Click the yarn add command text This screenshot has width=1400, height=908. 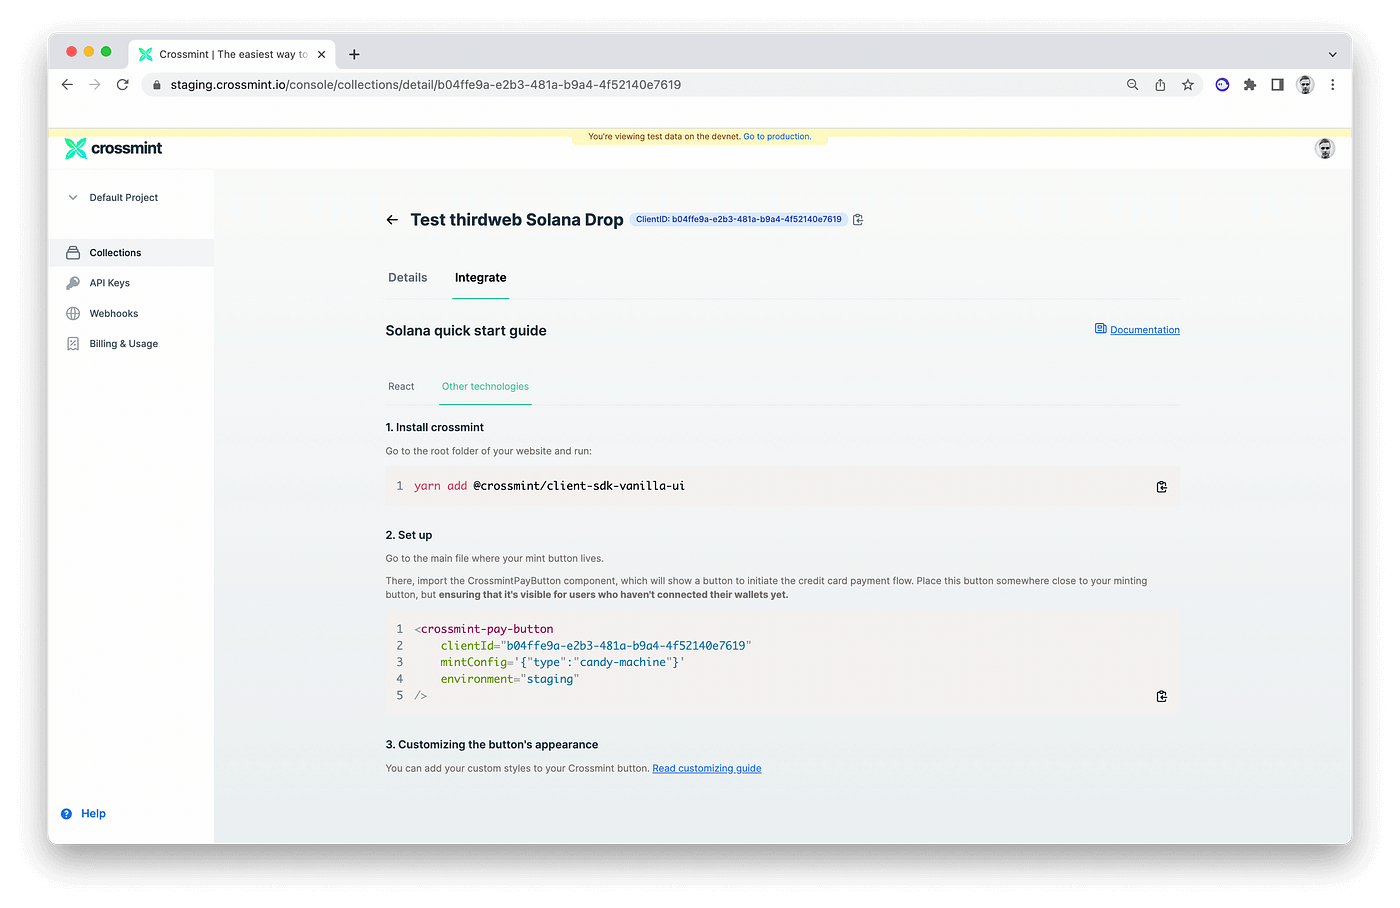click(549, 486)
